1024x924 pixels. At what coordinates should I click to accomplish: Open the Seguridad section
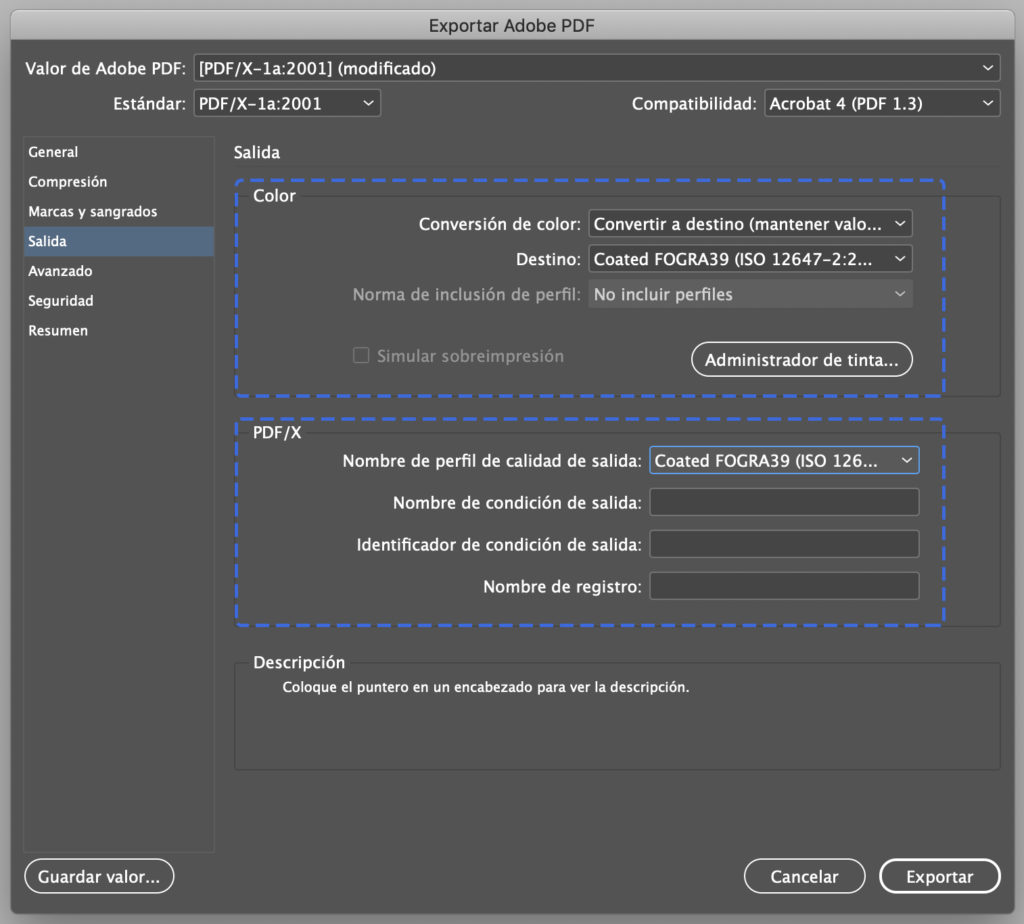119,301
